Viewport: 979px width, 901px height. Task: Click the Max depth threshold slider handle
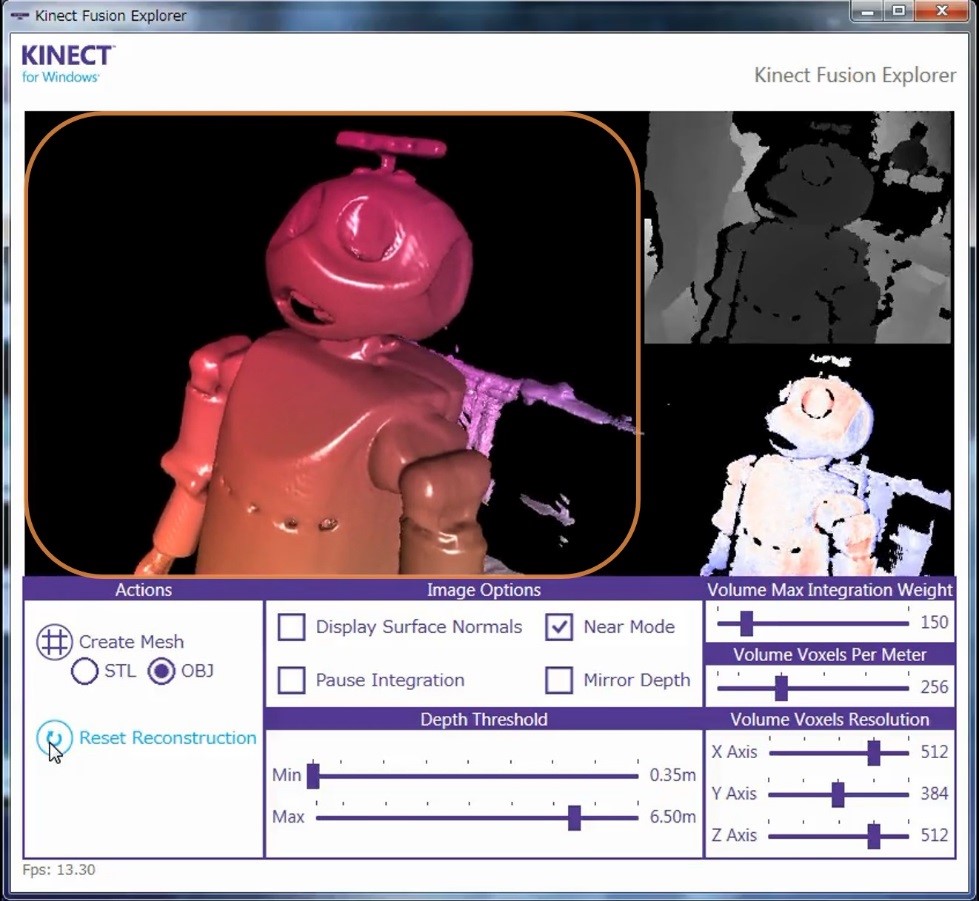[574, 817]
